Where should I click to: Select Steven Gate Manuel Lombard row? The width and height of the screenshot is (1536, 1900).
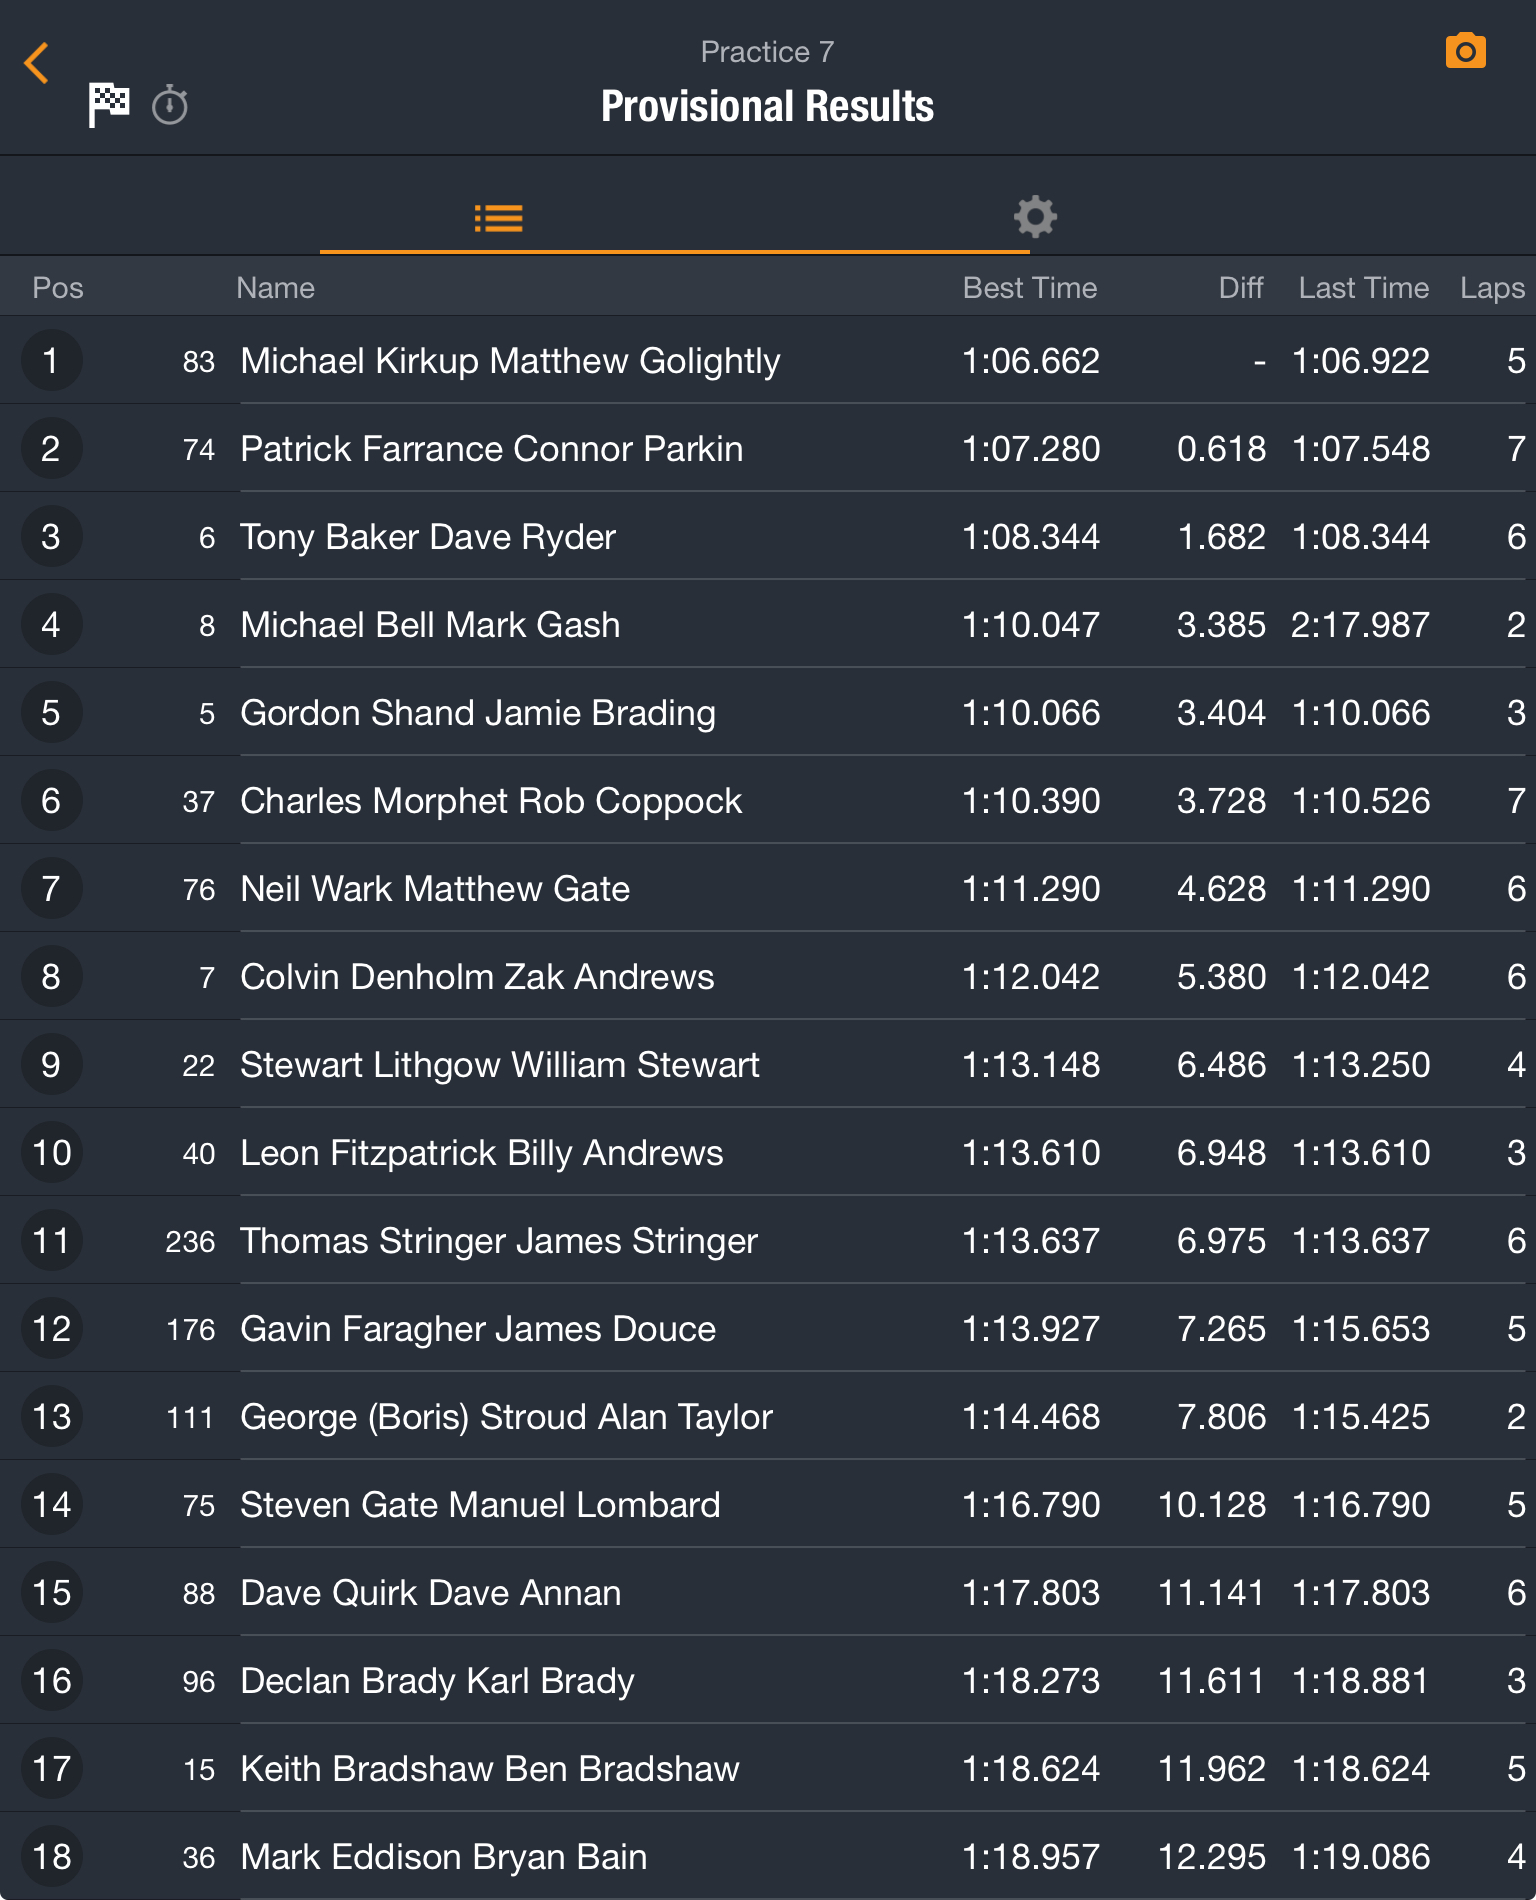pyautogui.click(x=768, y=1505)
